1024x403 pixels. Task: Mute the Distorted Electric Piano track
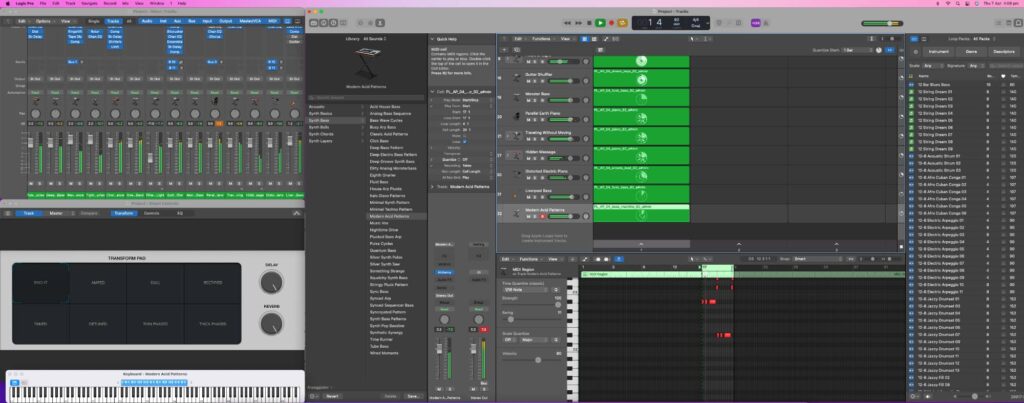click(x=528, y=178)
